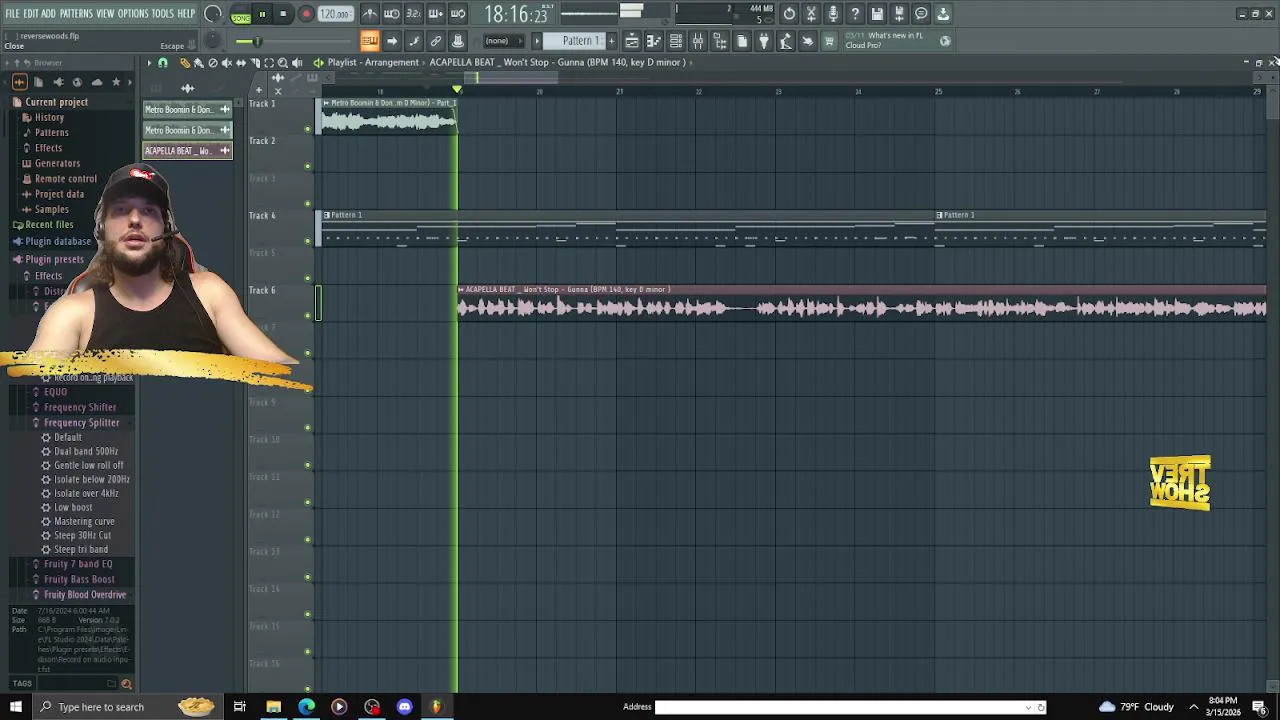Select the browser starred favorites tab
This screenshot has width=1280, height=720.
click(116, 82)
